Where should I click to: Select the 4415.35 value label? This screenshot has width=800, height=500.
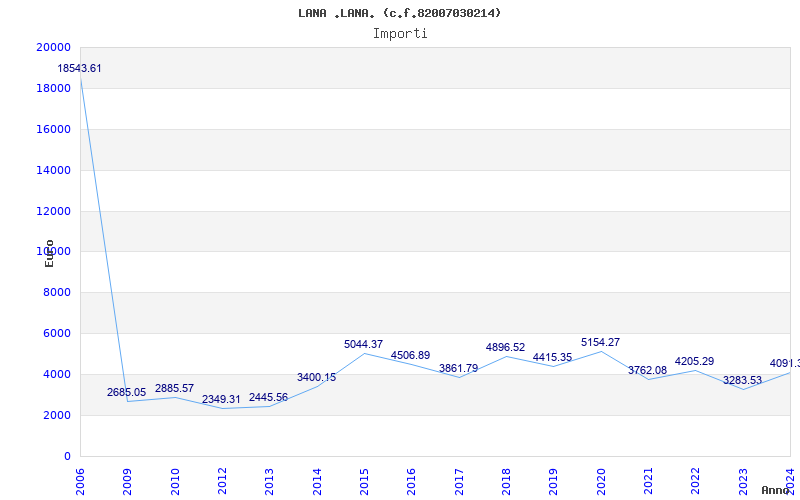[x=552, y=357]
